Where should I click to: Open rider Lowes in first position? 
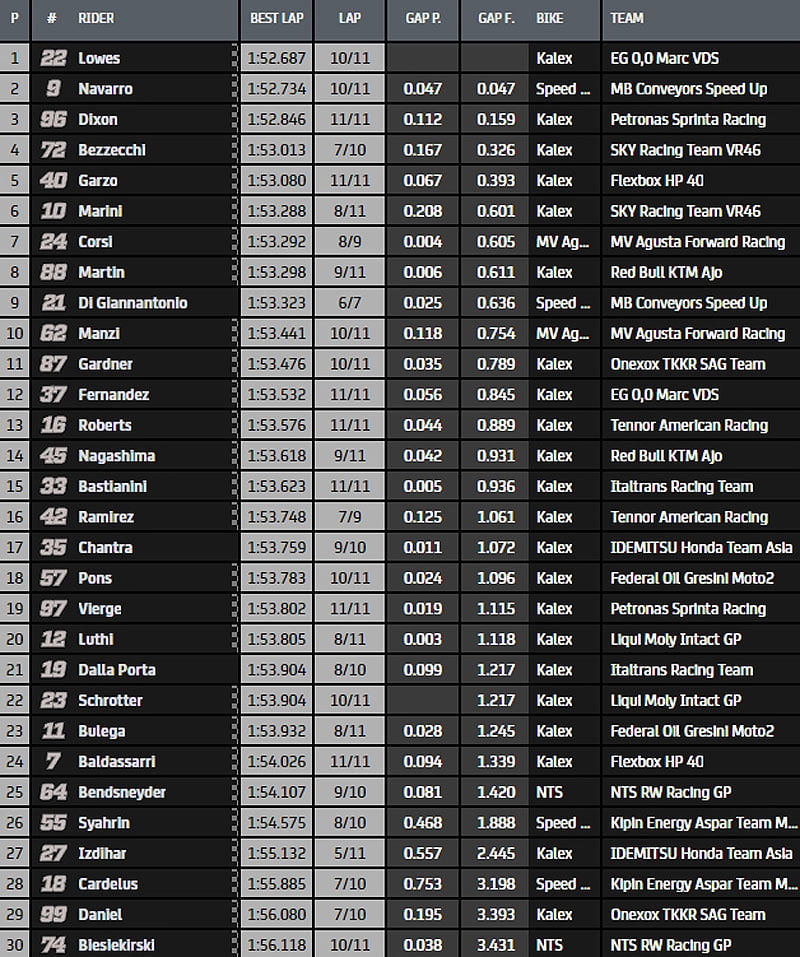[x=99, y=58]
